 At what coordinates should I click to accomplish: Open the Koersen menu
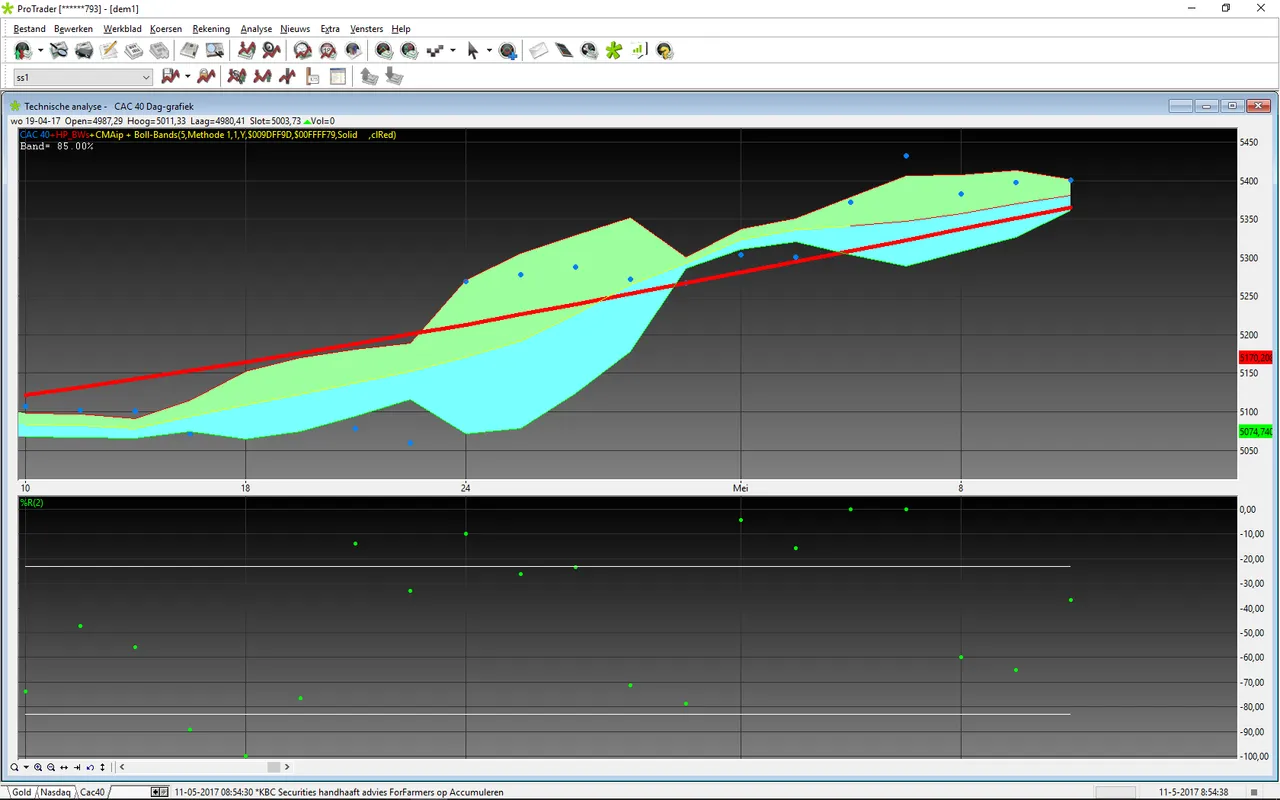pos(166,29)
